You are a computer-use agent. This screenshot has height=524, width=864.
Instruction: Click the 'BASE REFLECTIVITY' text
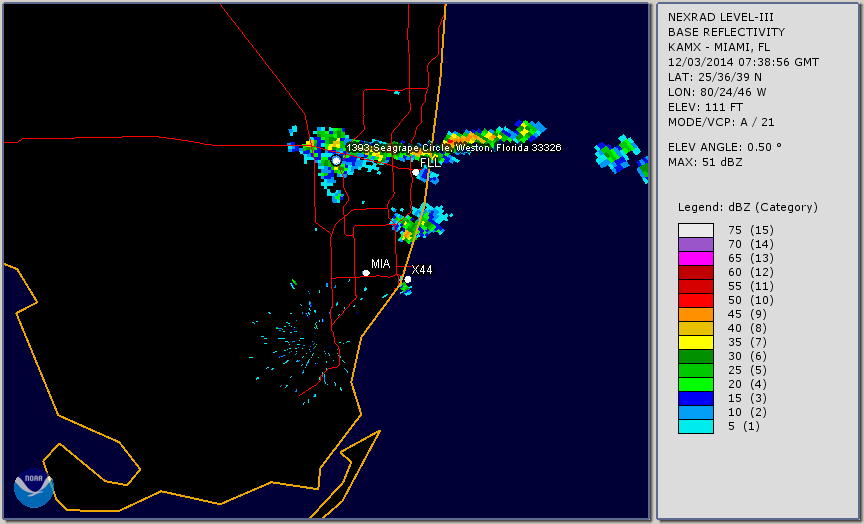[726, 33]
